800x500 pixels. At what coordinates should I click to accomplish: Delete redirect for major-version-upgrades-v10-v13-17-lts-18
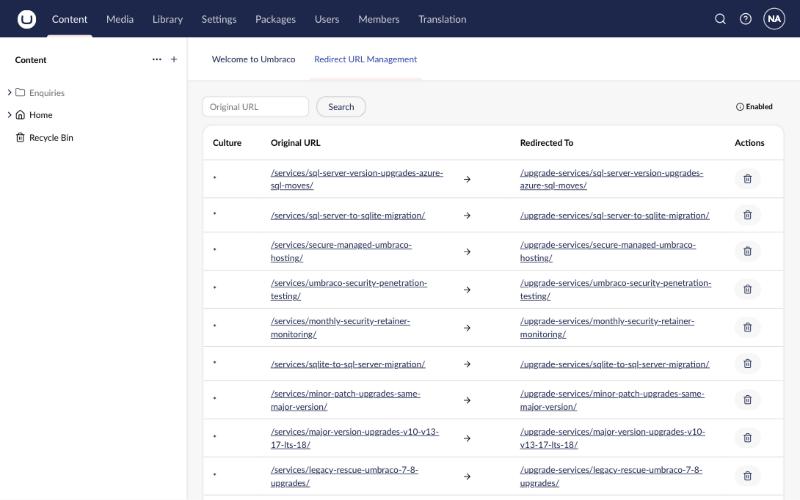pos(747,438)
